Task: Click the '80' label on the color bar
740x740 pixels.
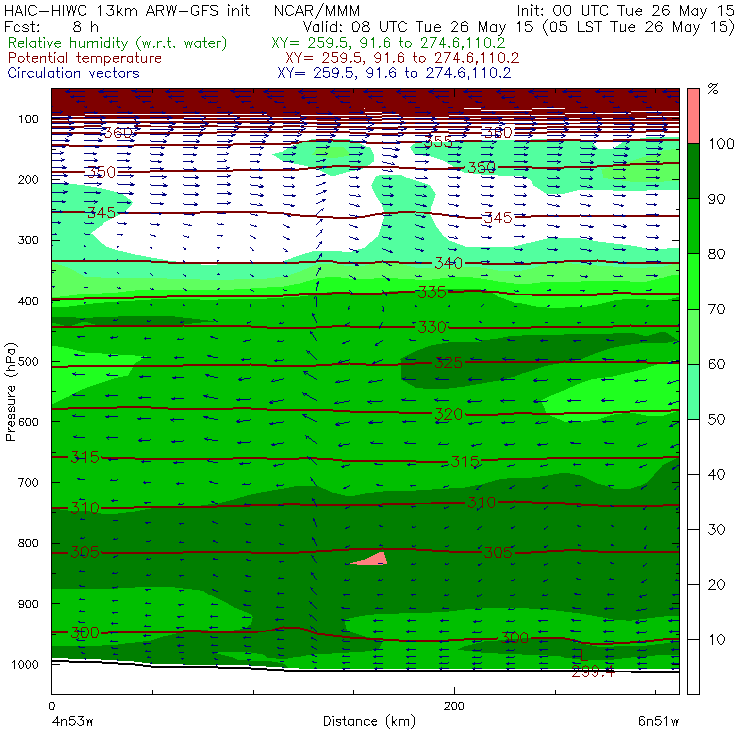Action: point(716,254)
